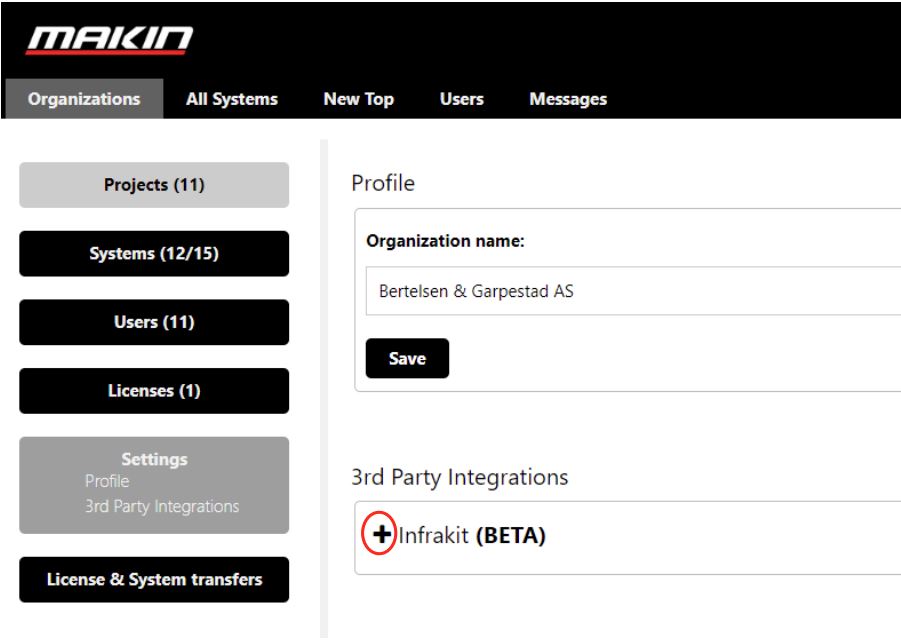Click the Infrakit (BETA) label

point(472,535)
